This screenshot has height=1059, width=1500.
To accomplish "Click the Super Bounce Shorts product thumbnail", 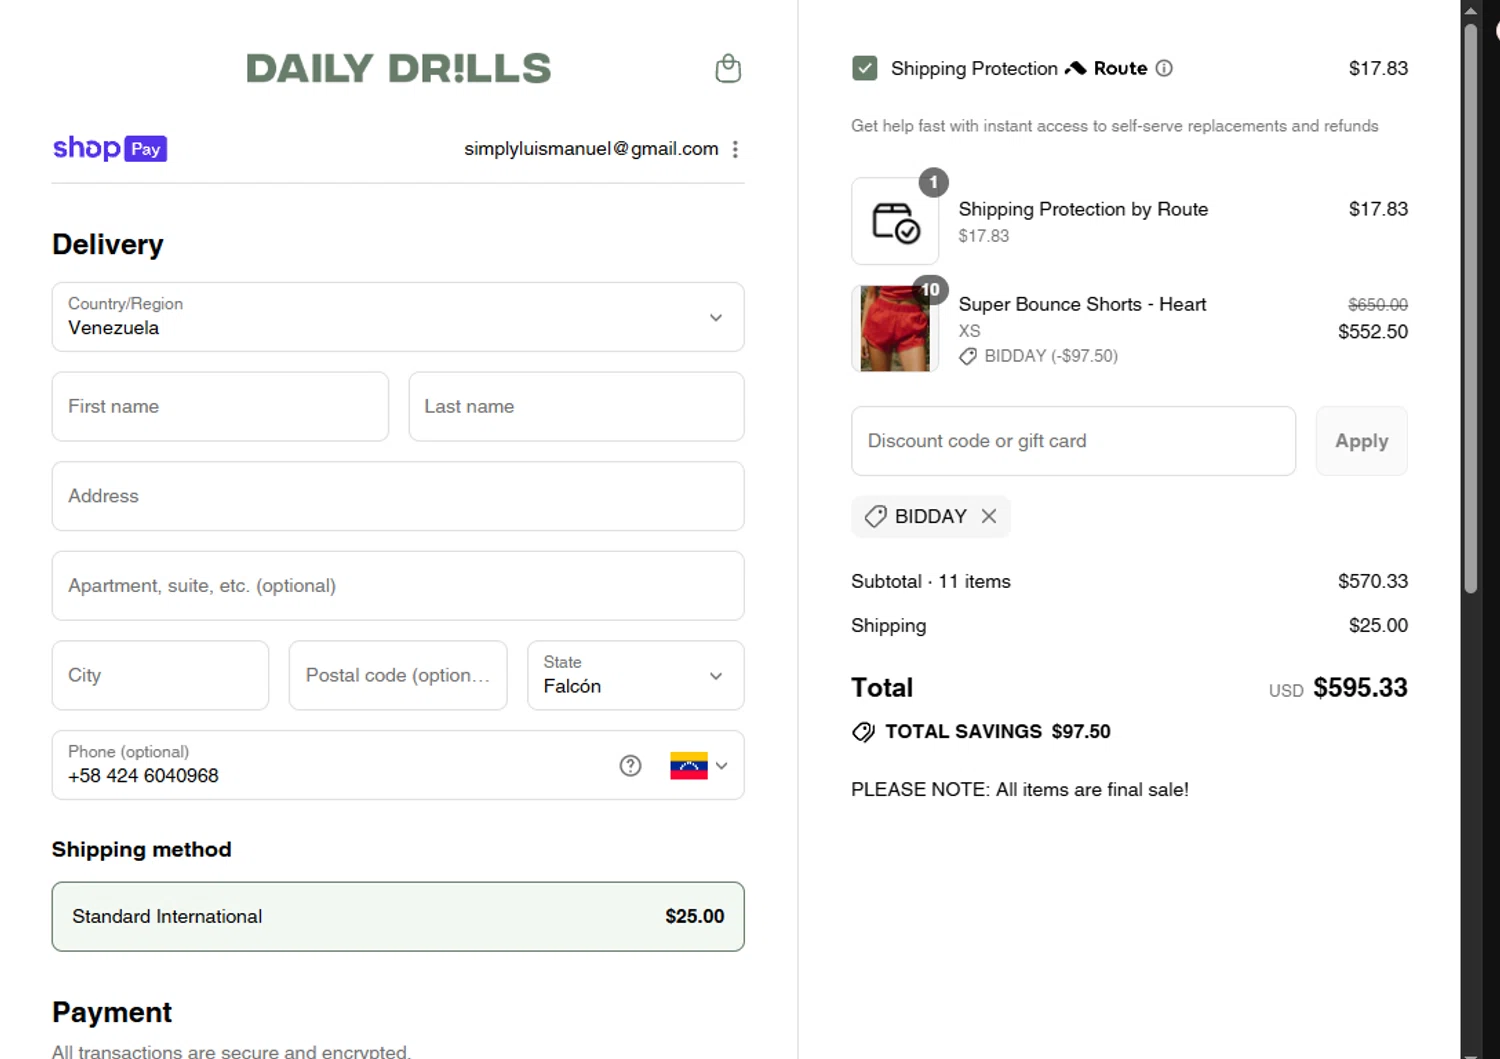I will (895, 328).
